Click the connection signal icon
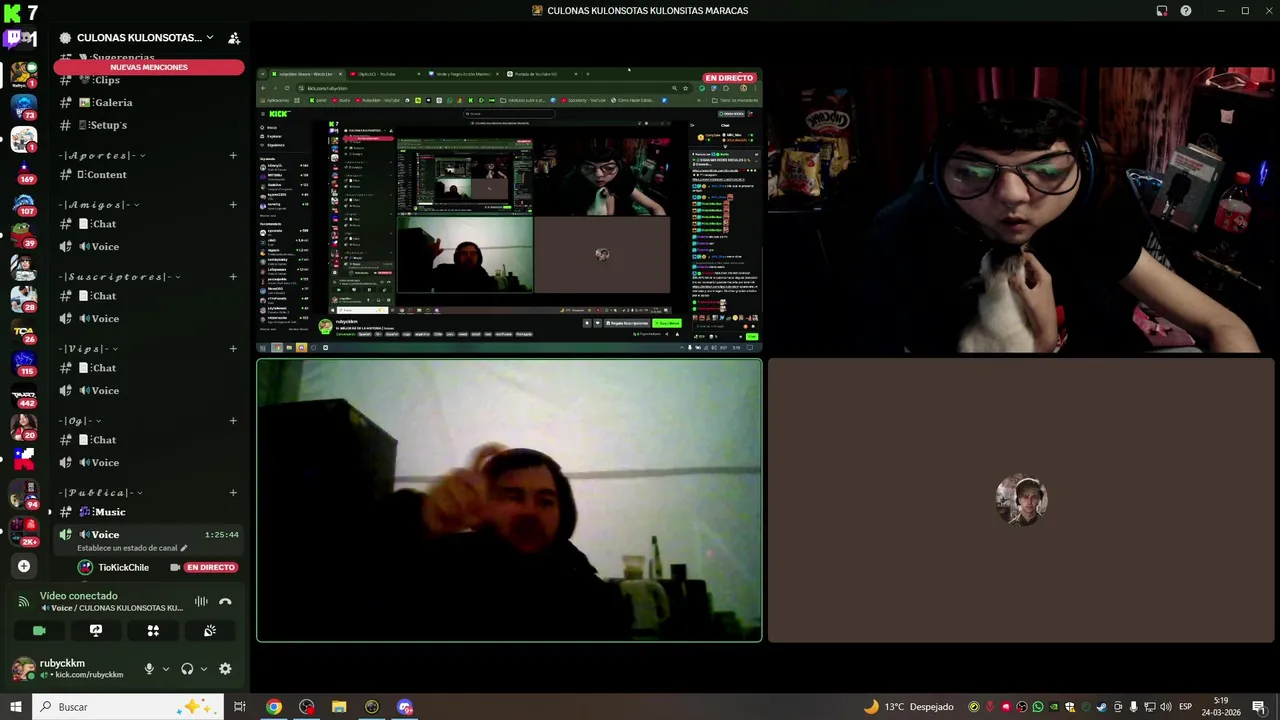This screenshot has width=1280, height=720. tap(24, 601)
